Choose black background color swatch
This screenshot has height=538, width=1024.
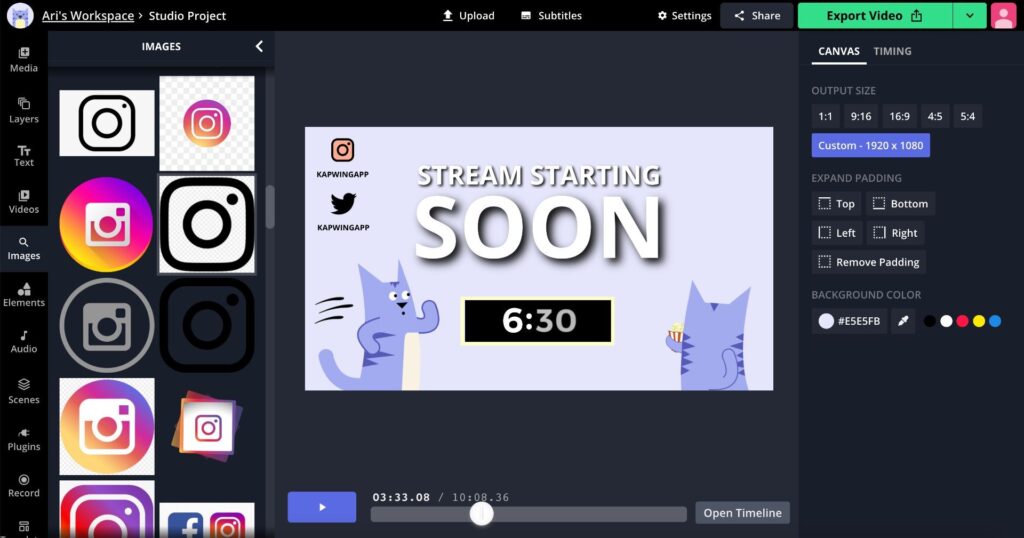pos(929,321)
